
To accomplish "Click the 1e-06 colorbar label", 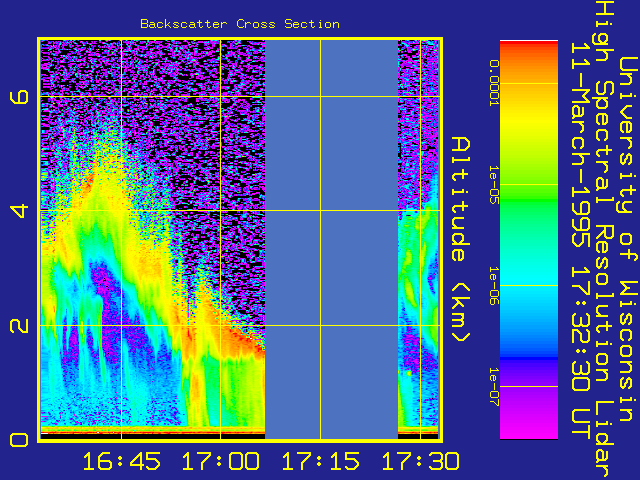I will tap(494, 286).
